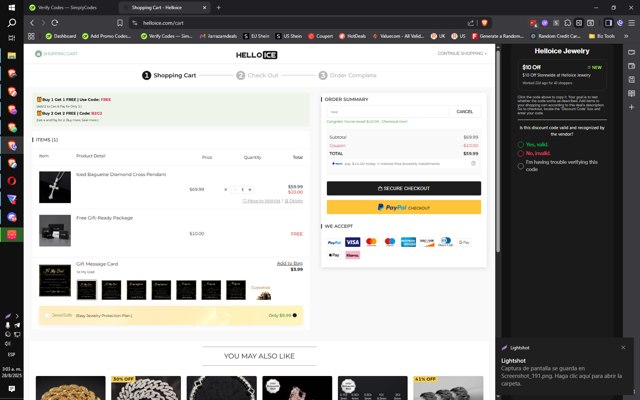Image resolution: width=640 pixels, height=400 pixels.
Task: Show hidden bookmarks with the chevron
Action: coord(626,36)
